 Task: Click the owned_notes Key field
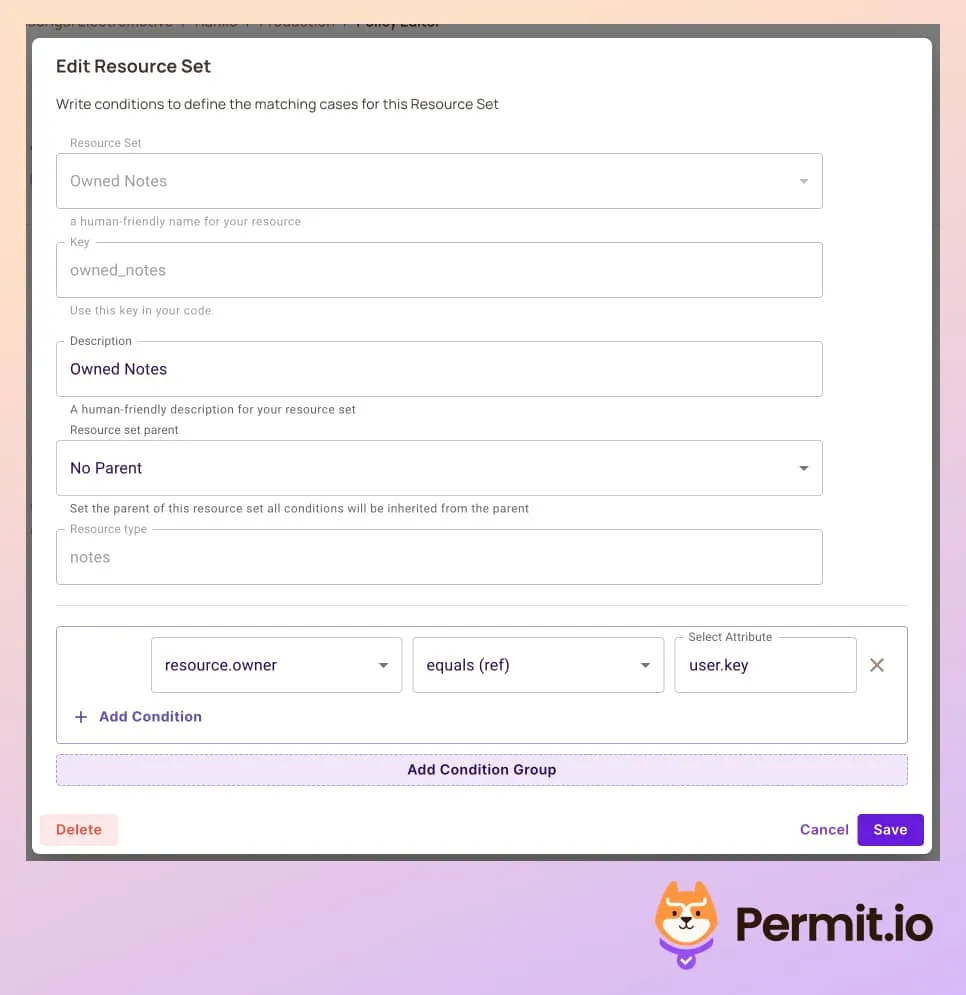(x=440, y=269)
